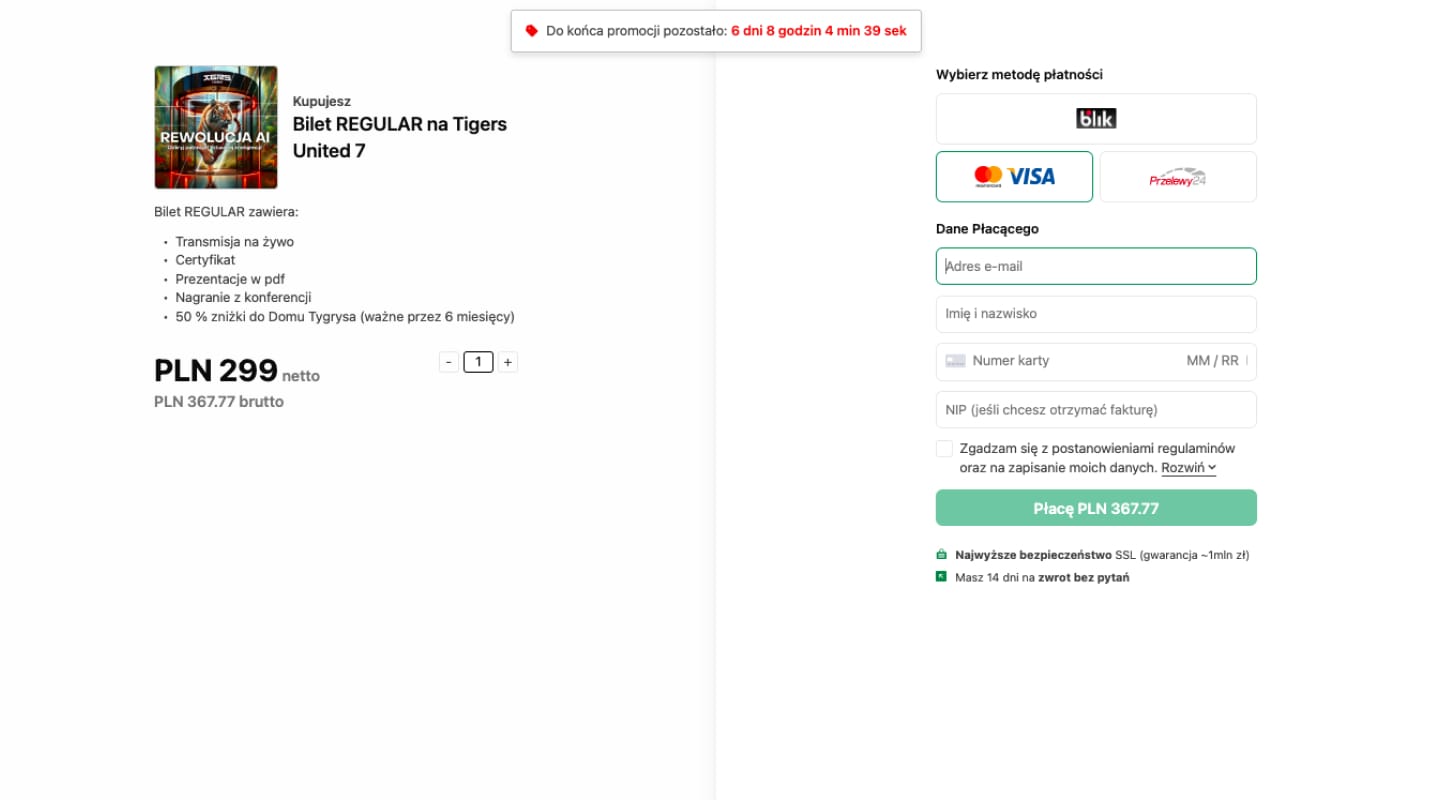Expand the terms with Rozwiń link
This screenshot has width=1440, height=800.
point(1188,468)
